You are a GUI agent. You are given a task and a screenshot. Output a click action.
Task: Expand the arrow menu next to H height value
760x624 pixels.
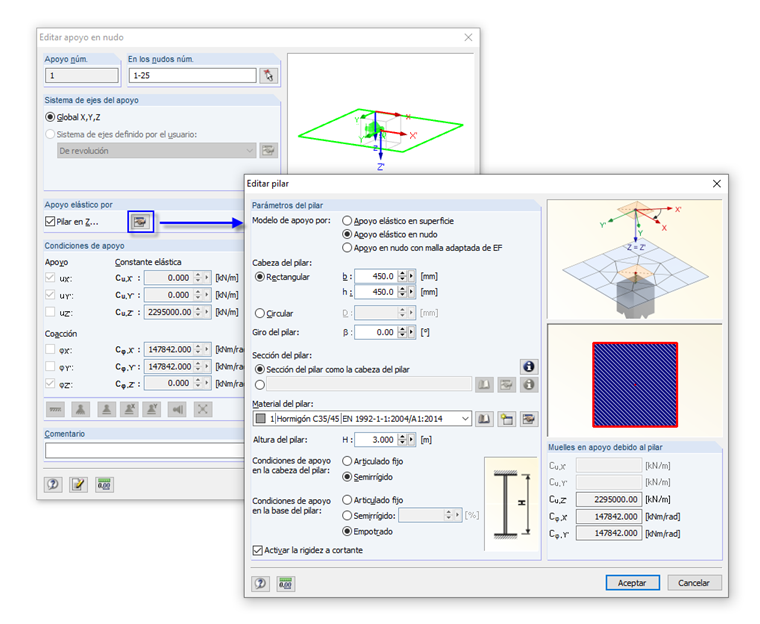(x=412, y=440)
